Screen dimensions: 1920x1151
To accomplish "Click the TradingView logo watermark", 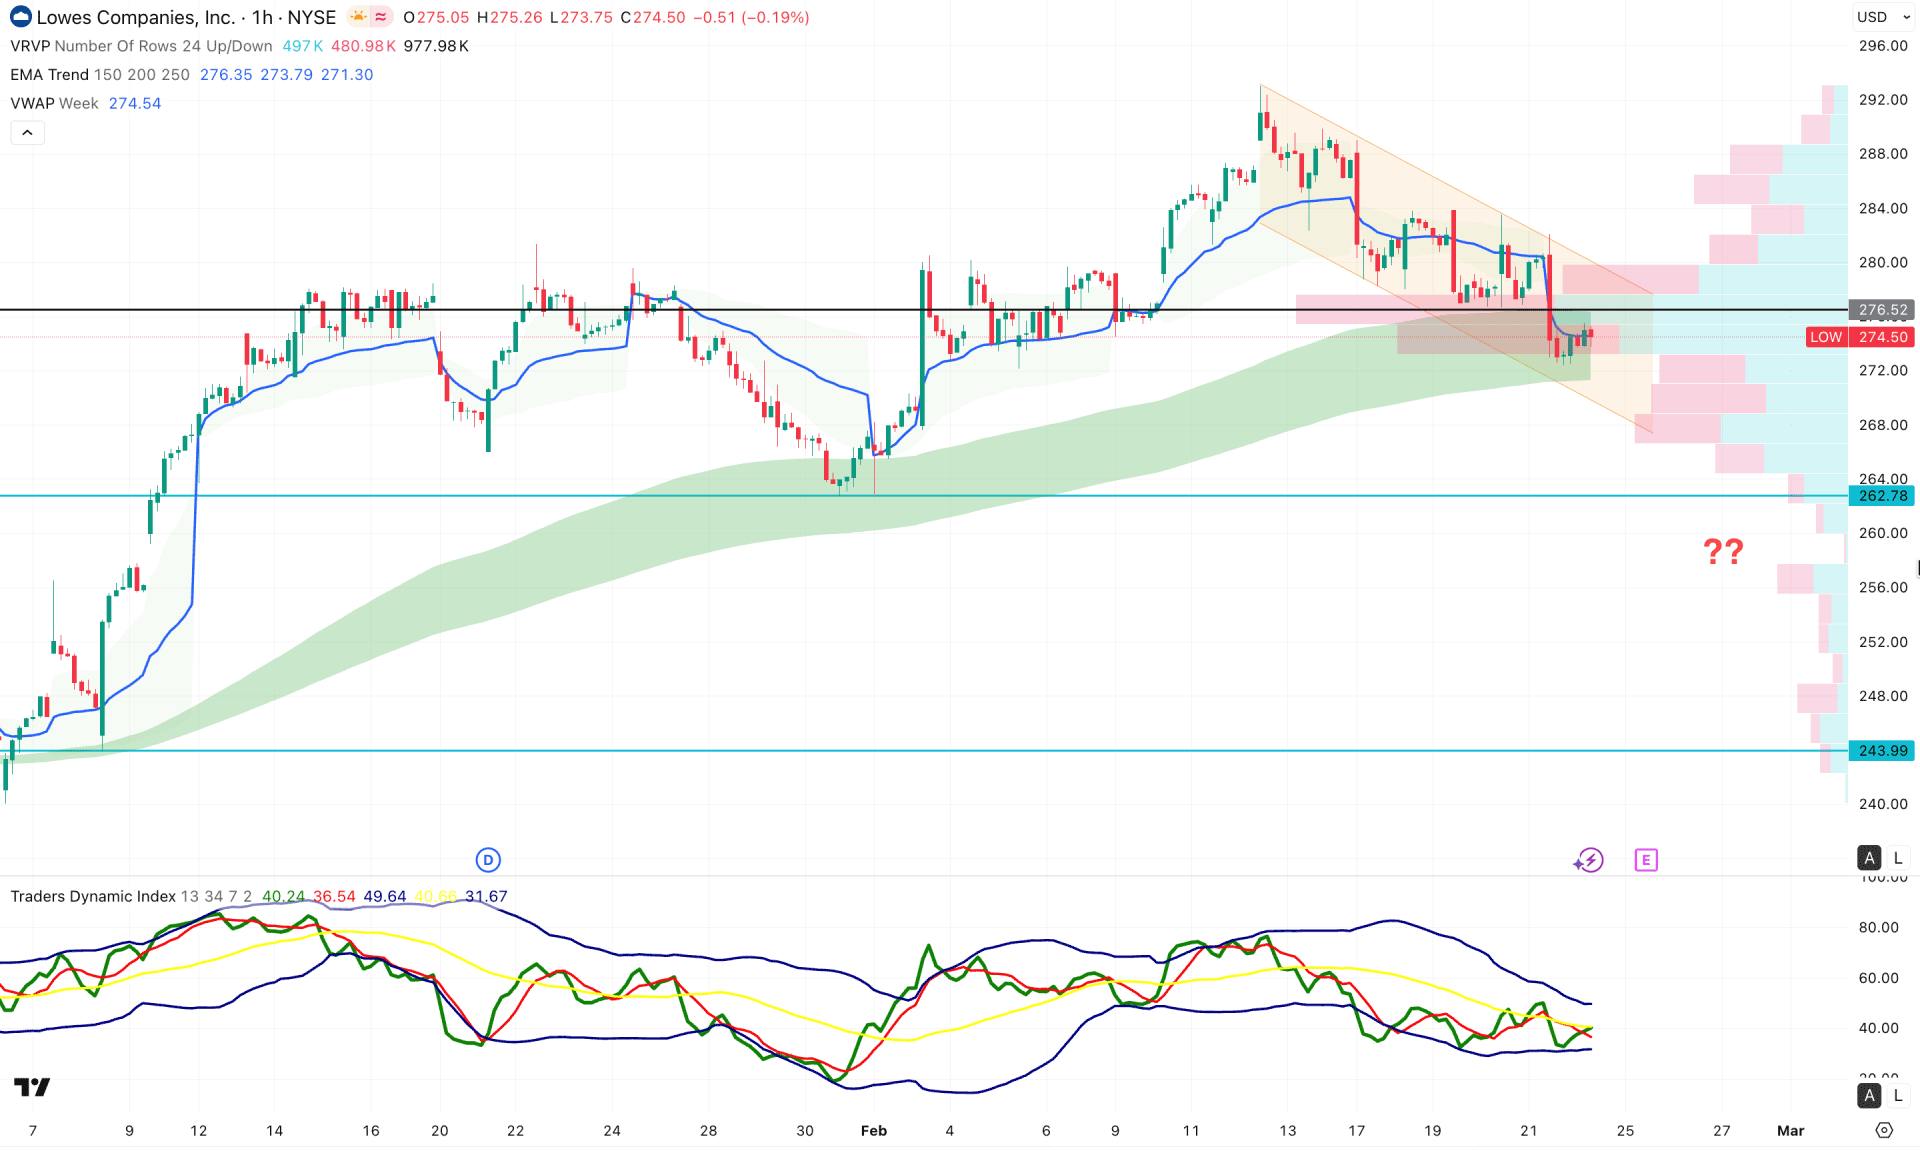I will click(33, 1086).
